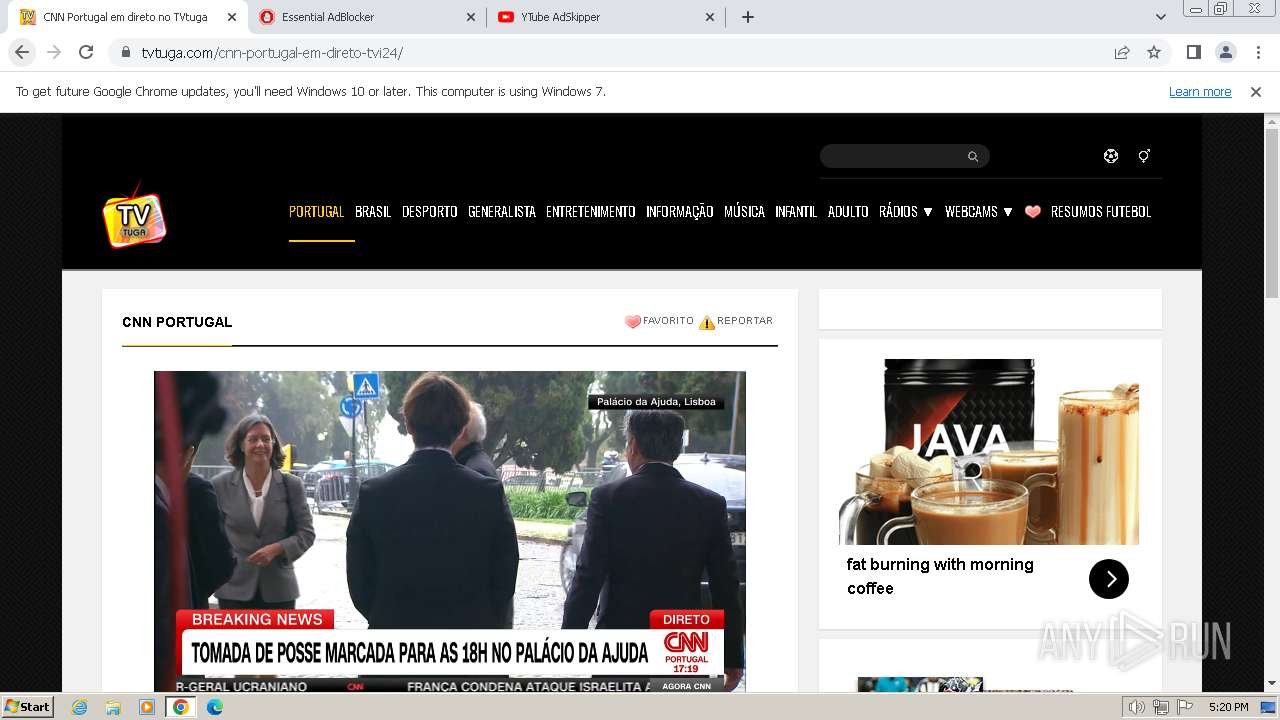
Task: Expand the Webcams dropdown menu
Action: (x=979, y=212)
